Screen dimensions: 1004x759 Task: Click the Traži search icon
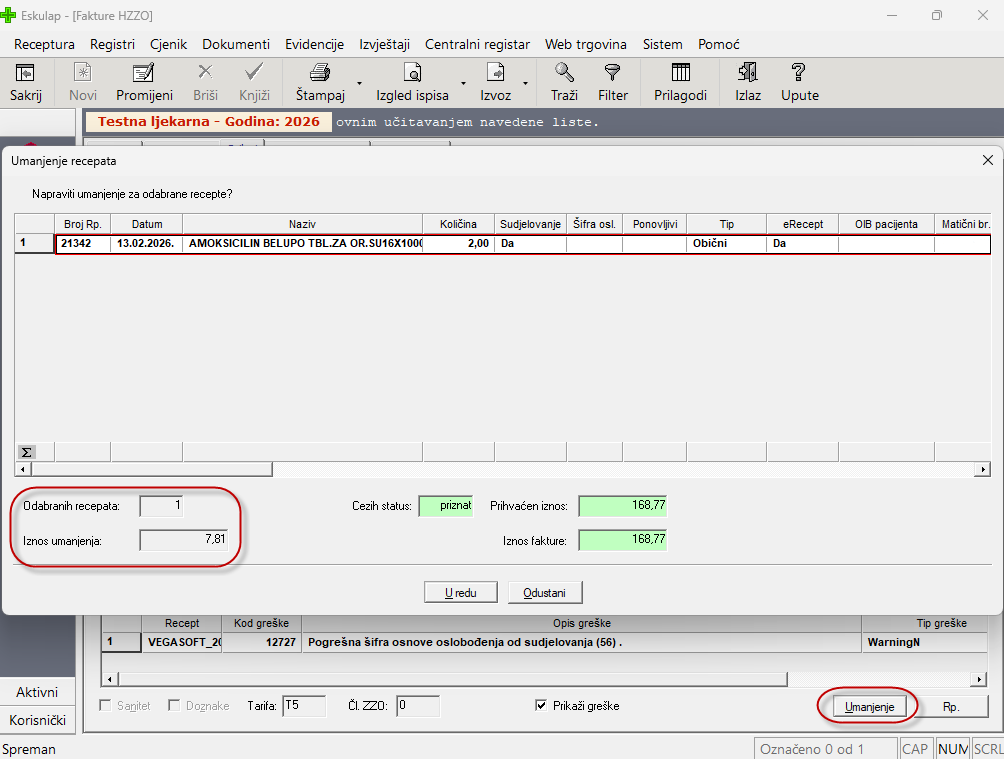(x=564, y=73)
